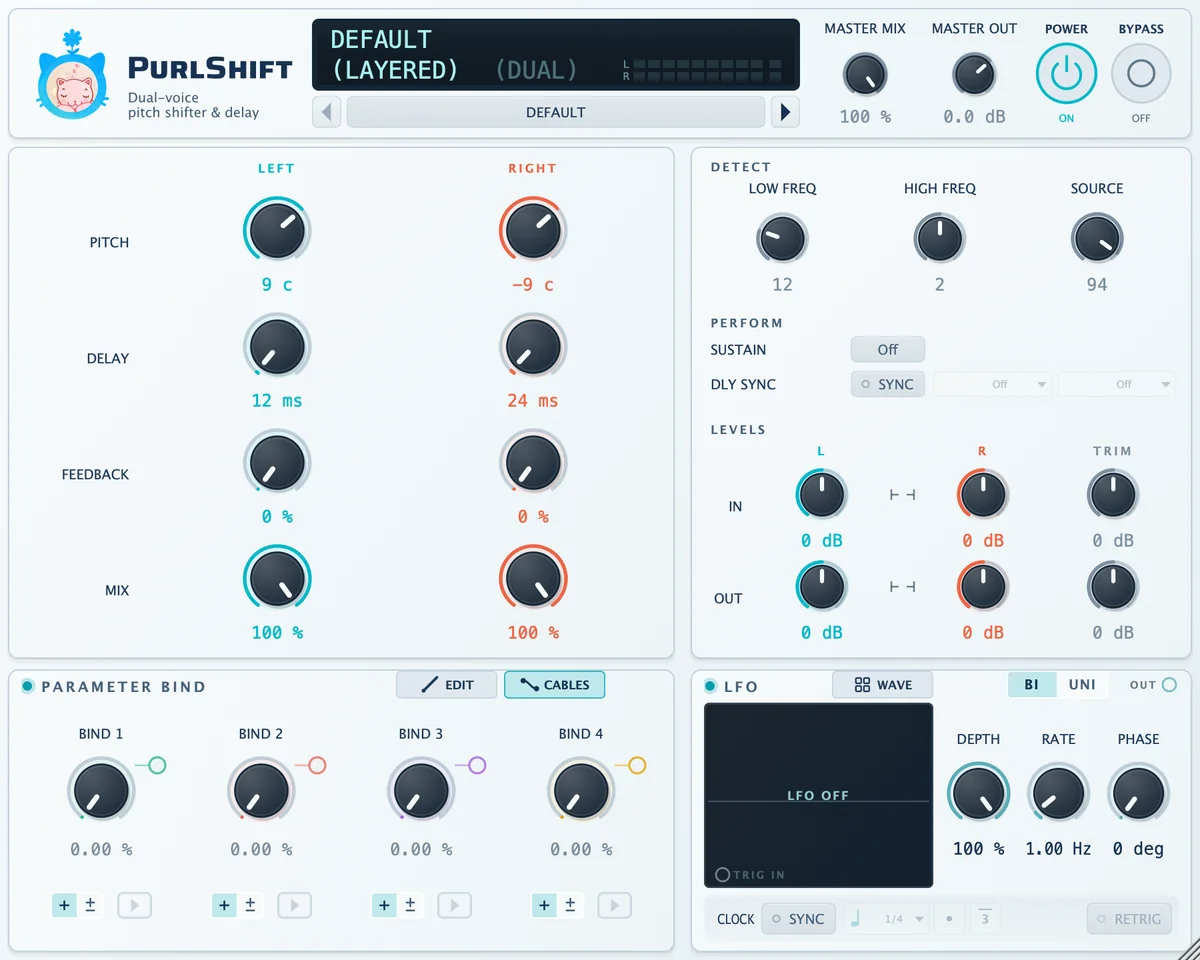Toggle the Parameter Bind enable indicator

(x=28, y=686)
